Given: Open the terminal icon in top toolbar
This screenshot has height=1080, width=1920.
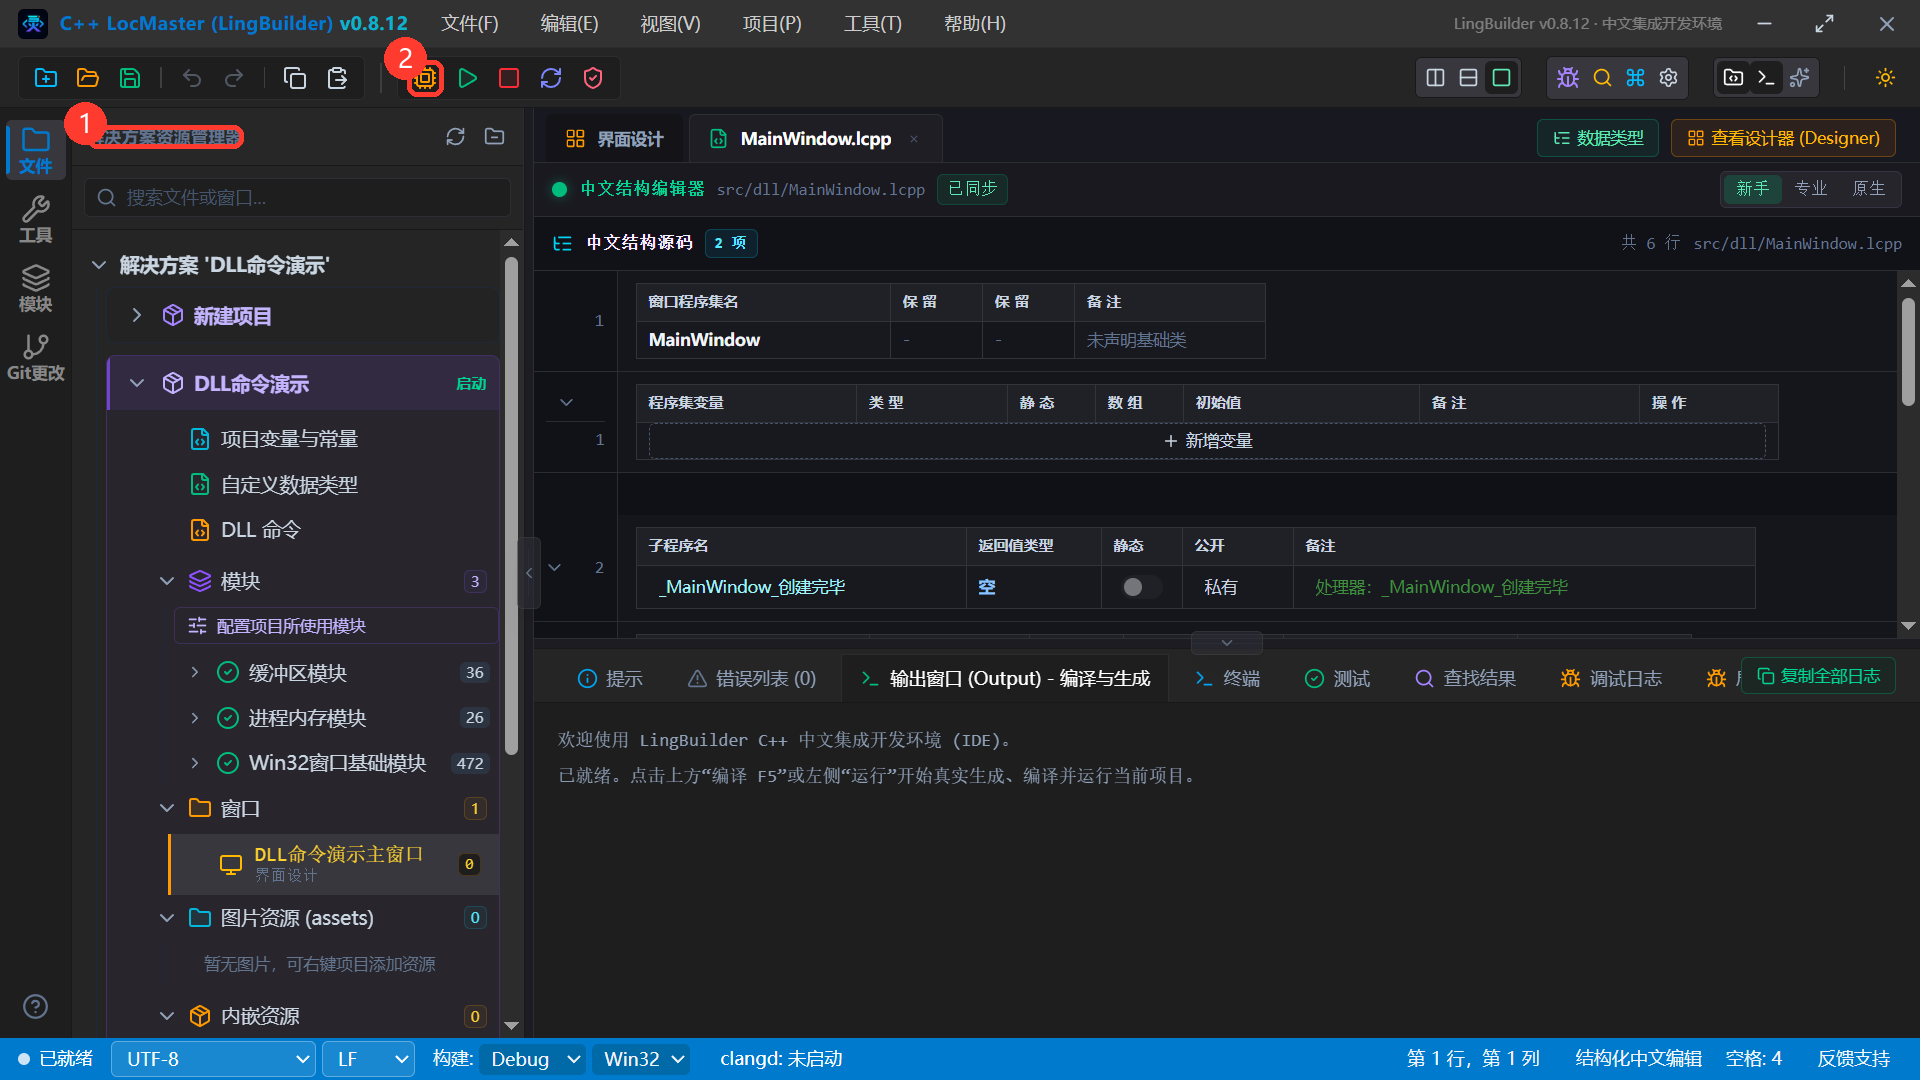Looking at the screenshot, I should point(1767,78).
